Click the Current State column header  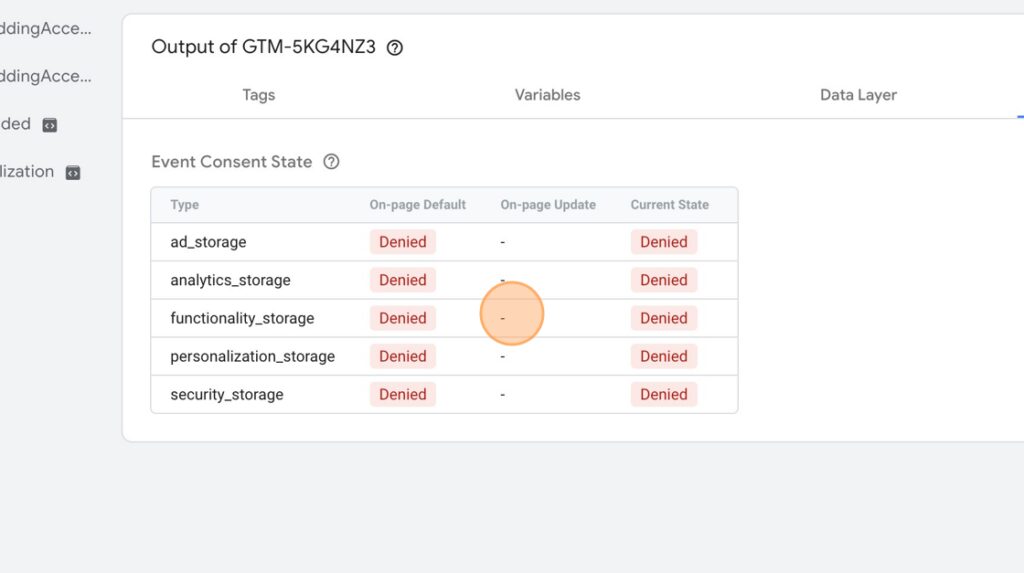(669, 205)
